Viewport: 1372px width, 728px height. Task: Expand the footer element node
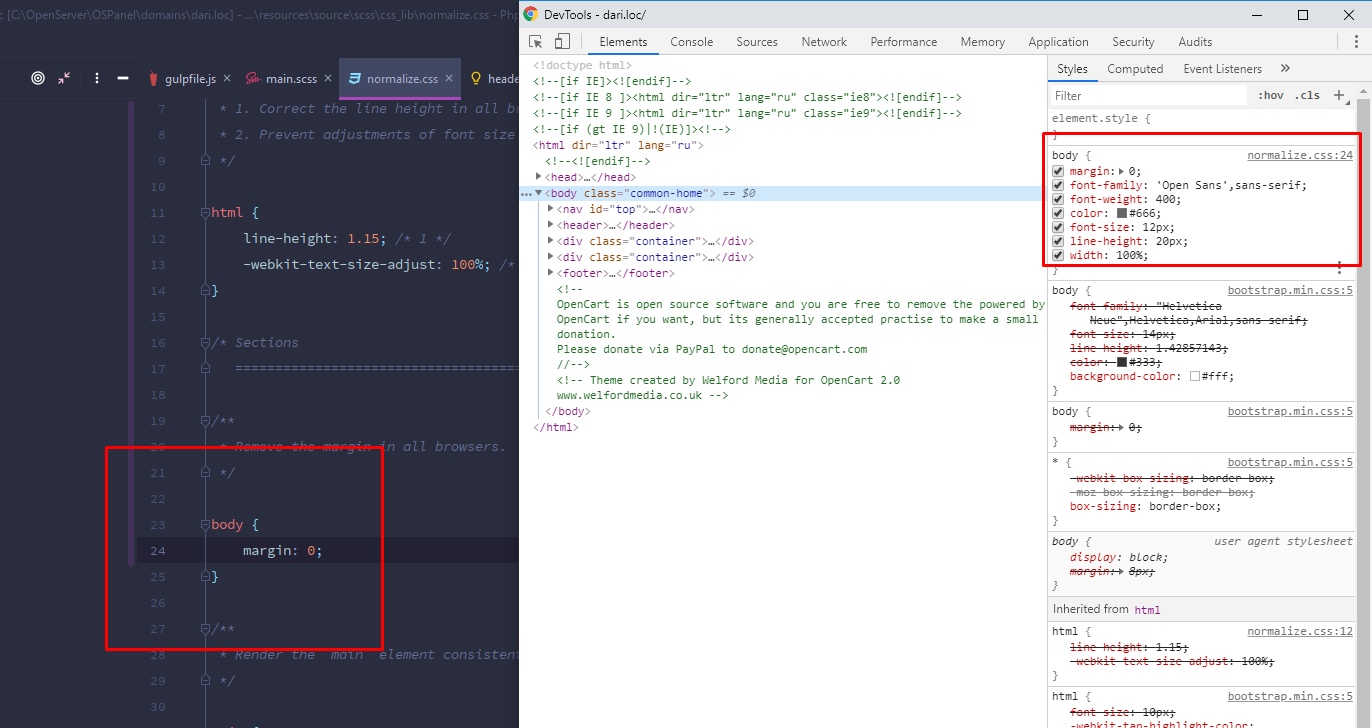coord(551,273)
